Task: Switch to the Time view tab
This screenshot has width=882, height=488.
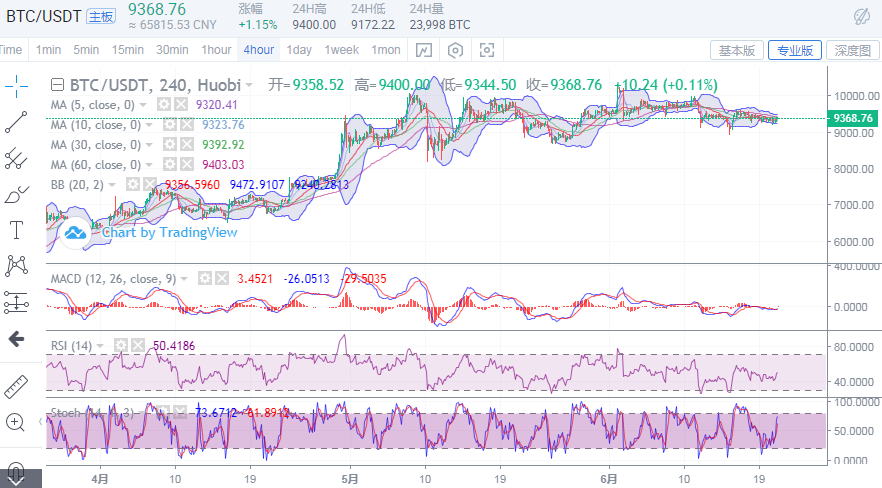Action: [x=11, y=50]
